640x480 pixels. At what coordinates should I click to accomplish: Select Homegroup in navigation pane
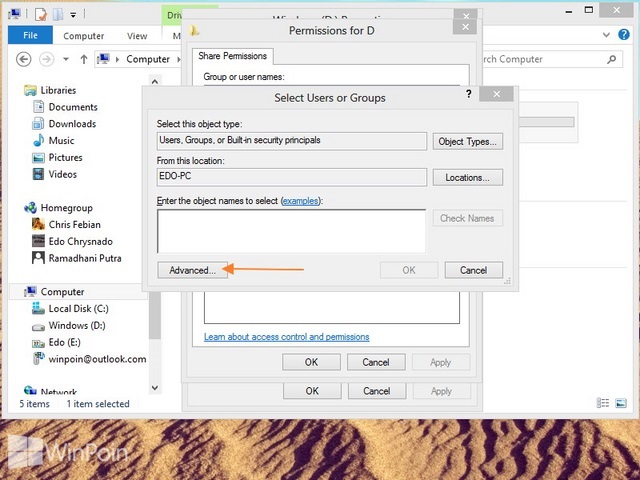tap(67, 208)
